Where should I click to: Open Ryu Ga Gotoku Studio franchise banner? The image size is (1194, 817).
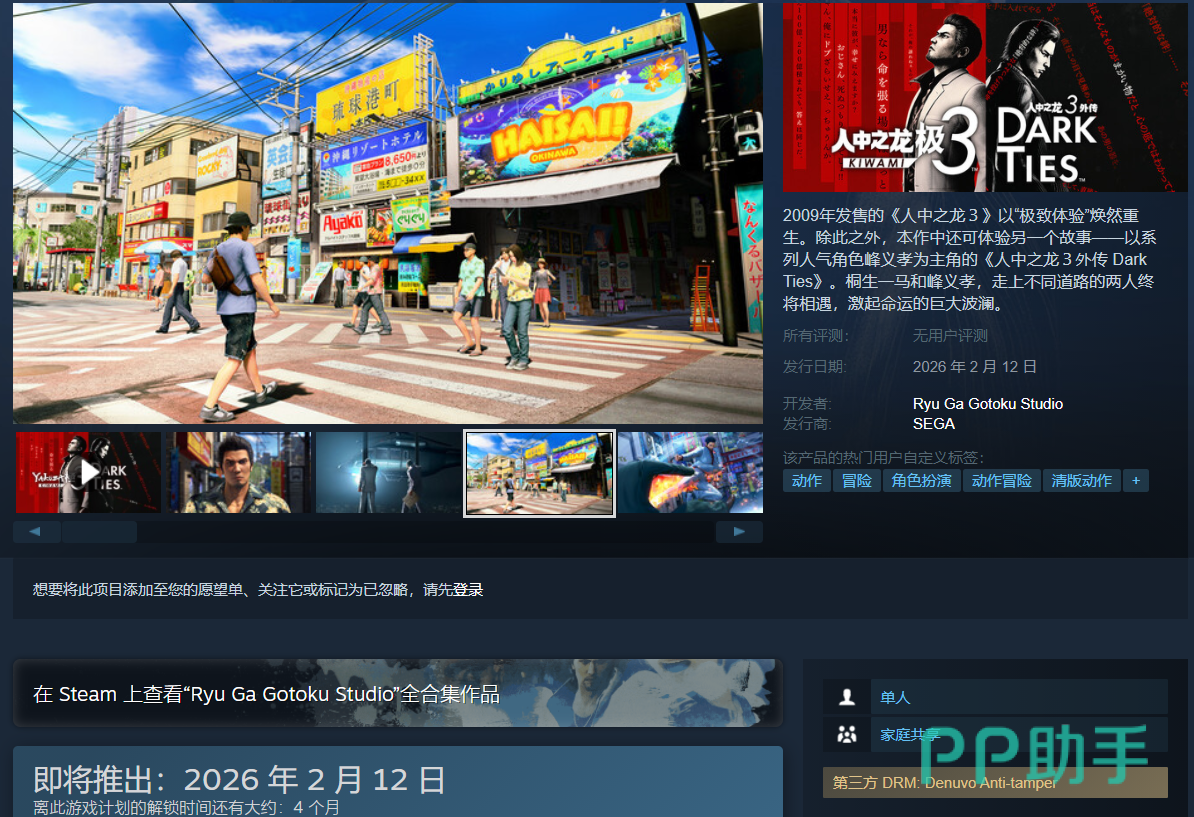(x=397, y=693)
